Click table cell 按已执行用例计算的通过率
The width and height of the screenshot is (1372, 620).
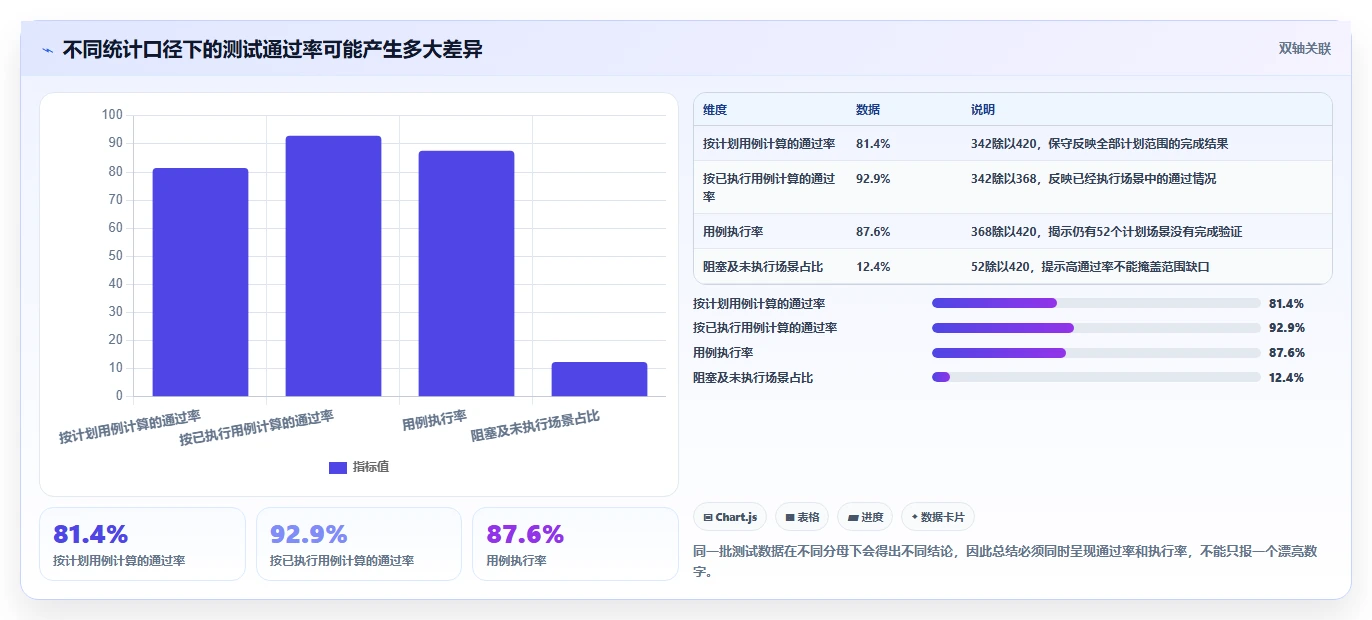click(x=769, y=187)
